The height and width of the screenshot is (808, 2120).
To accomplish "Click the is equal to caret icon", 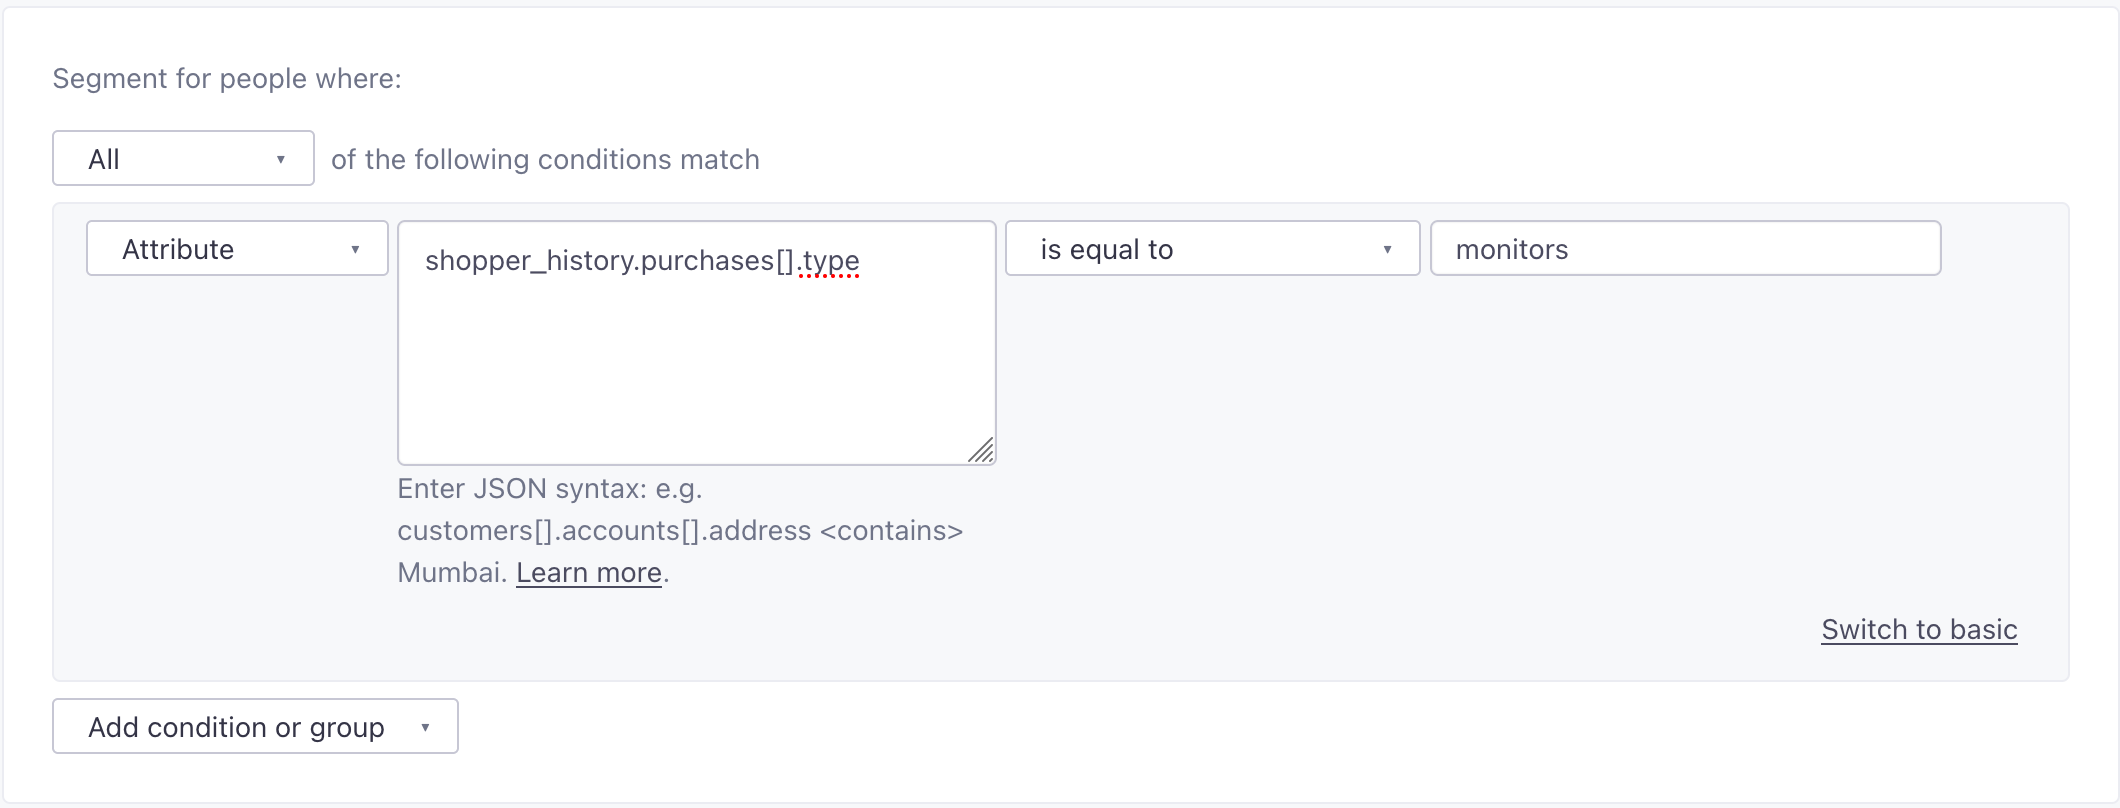I will coord(1388,249).
